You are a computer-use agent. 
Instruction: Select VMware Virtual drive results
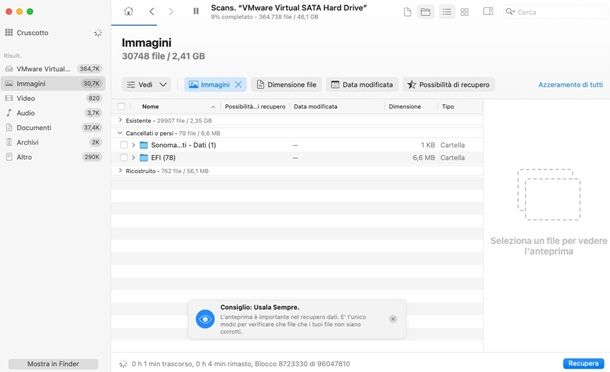[x=53, y=69]
